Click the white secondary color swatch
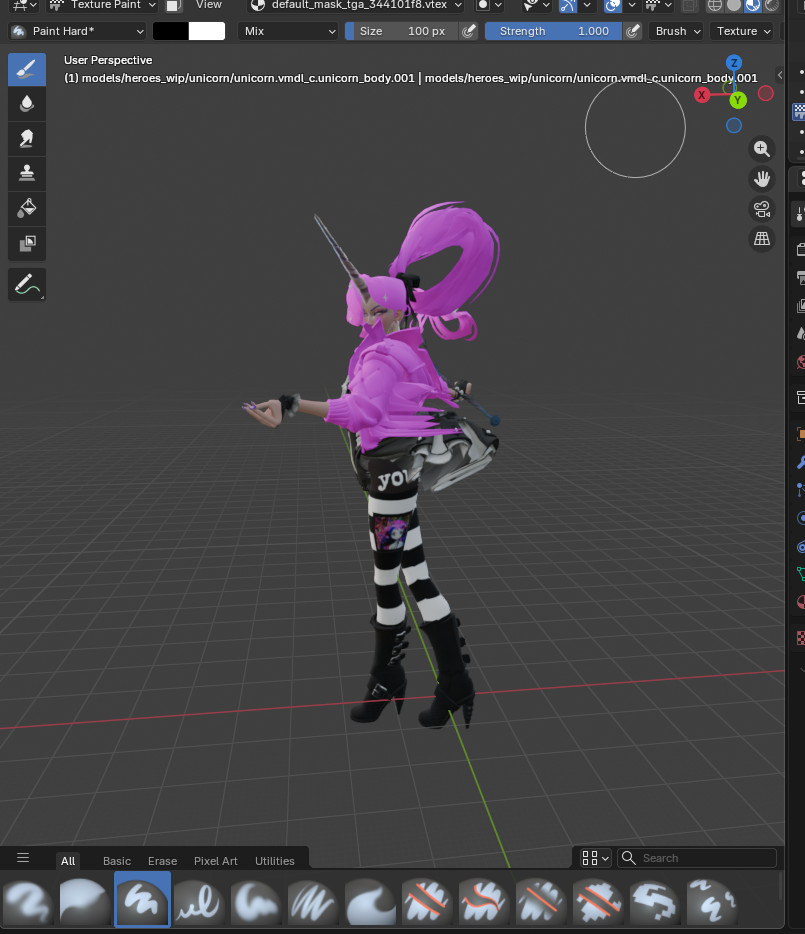This screenshot has width=805, height=934. click(x=207, y=31)
